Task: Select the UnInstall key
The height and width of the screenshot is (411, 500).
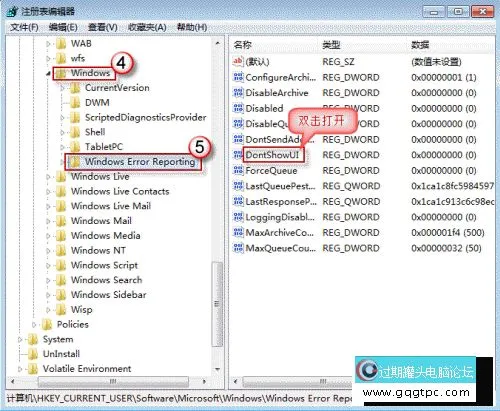Action: click(61, 354)
